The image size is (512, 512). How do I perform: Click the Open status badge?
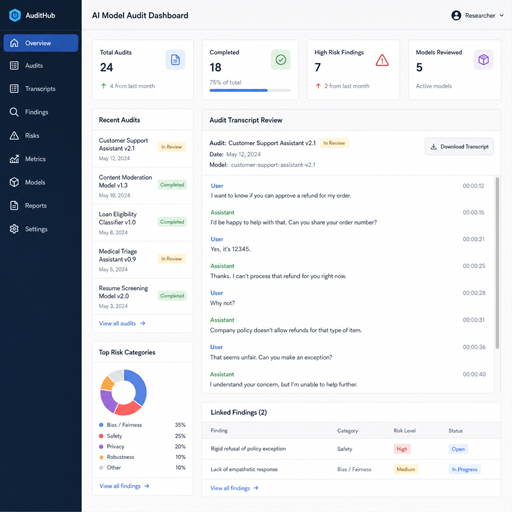pyautogui.click(x=458, y=449)
